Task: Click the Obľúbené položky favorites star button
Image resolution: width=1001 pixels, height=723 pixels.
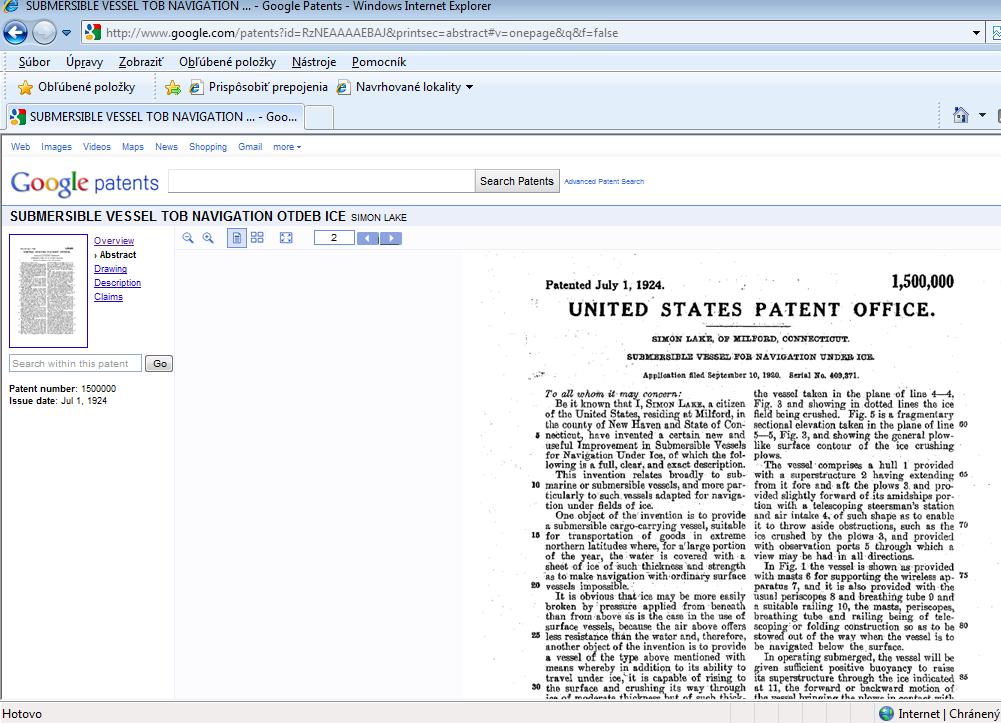Action: pos(77,87)
